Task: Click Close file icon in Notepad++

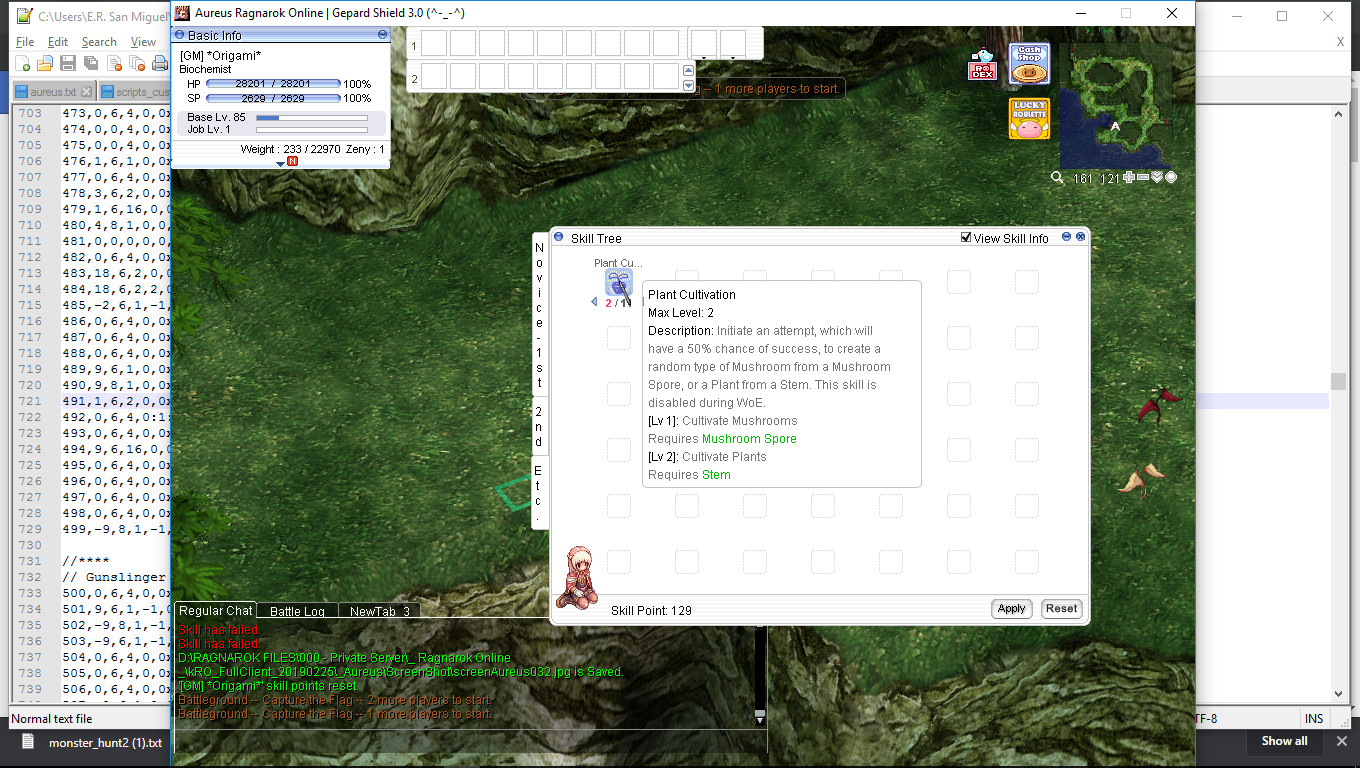Action: (113, 64)
